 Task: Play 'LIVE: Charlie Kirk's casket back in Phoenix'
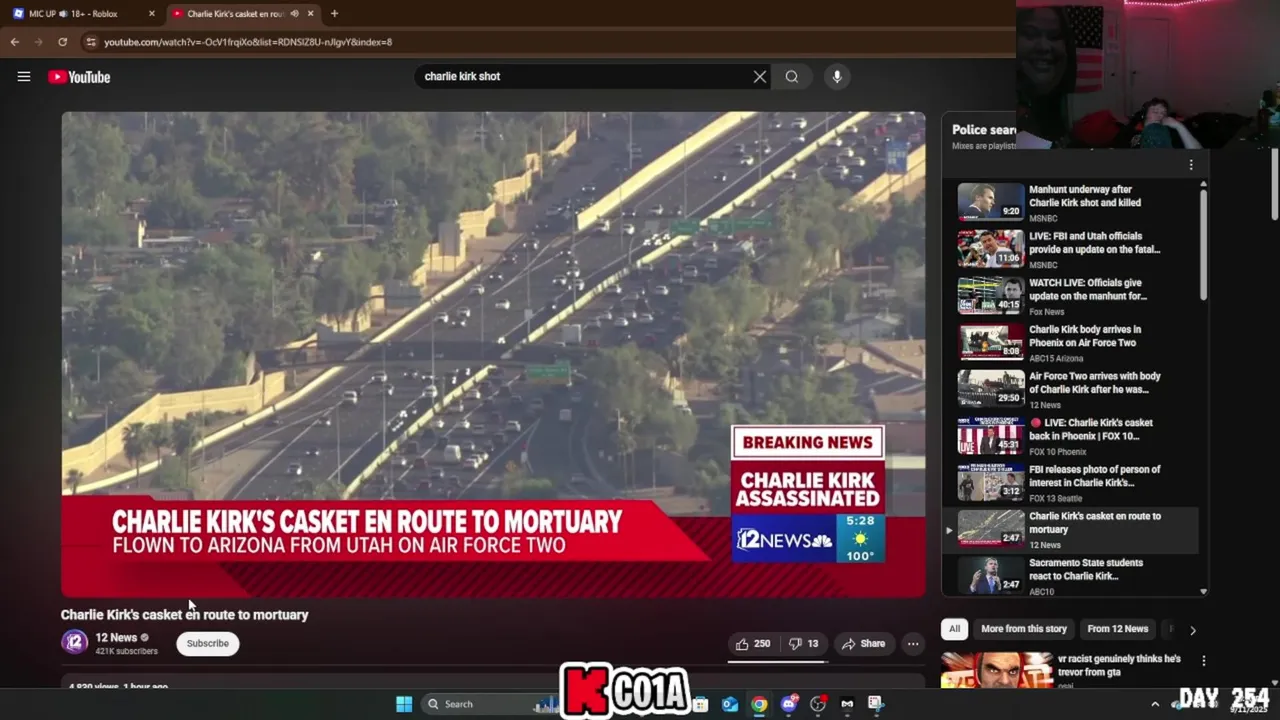point(1077,436)
